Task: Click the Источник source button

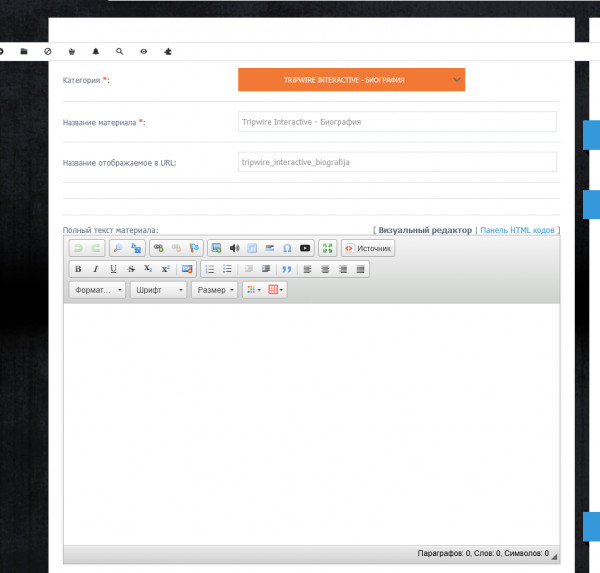Action: point(368,248)
